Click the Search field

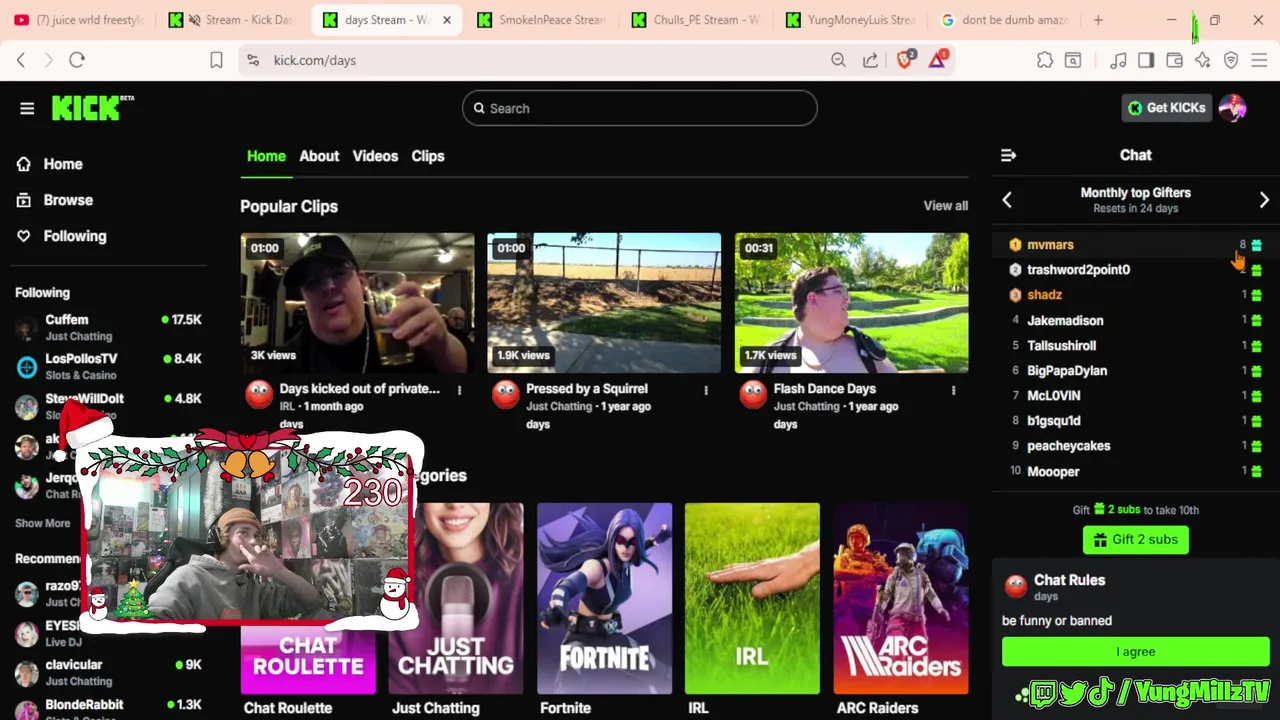click(640, 108)
